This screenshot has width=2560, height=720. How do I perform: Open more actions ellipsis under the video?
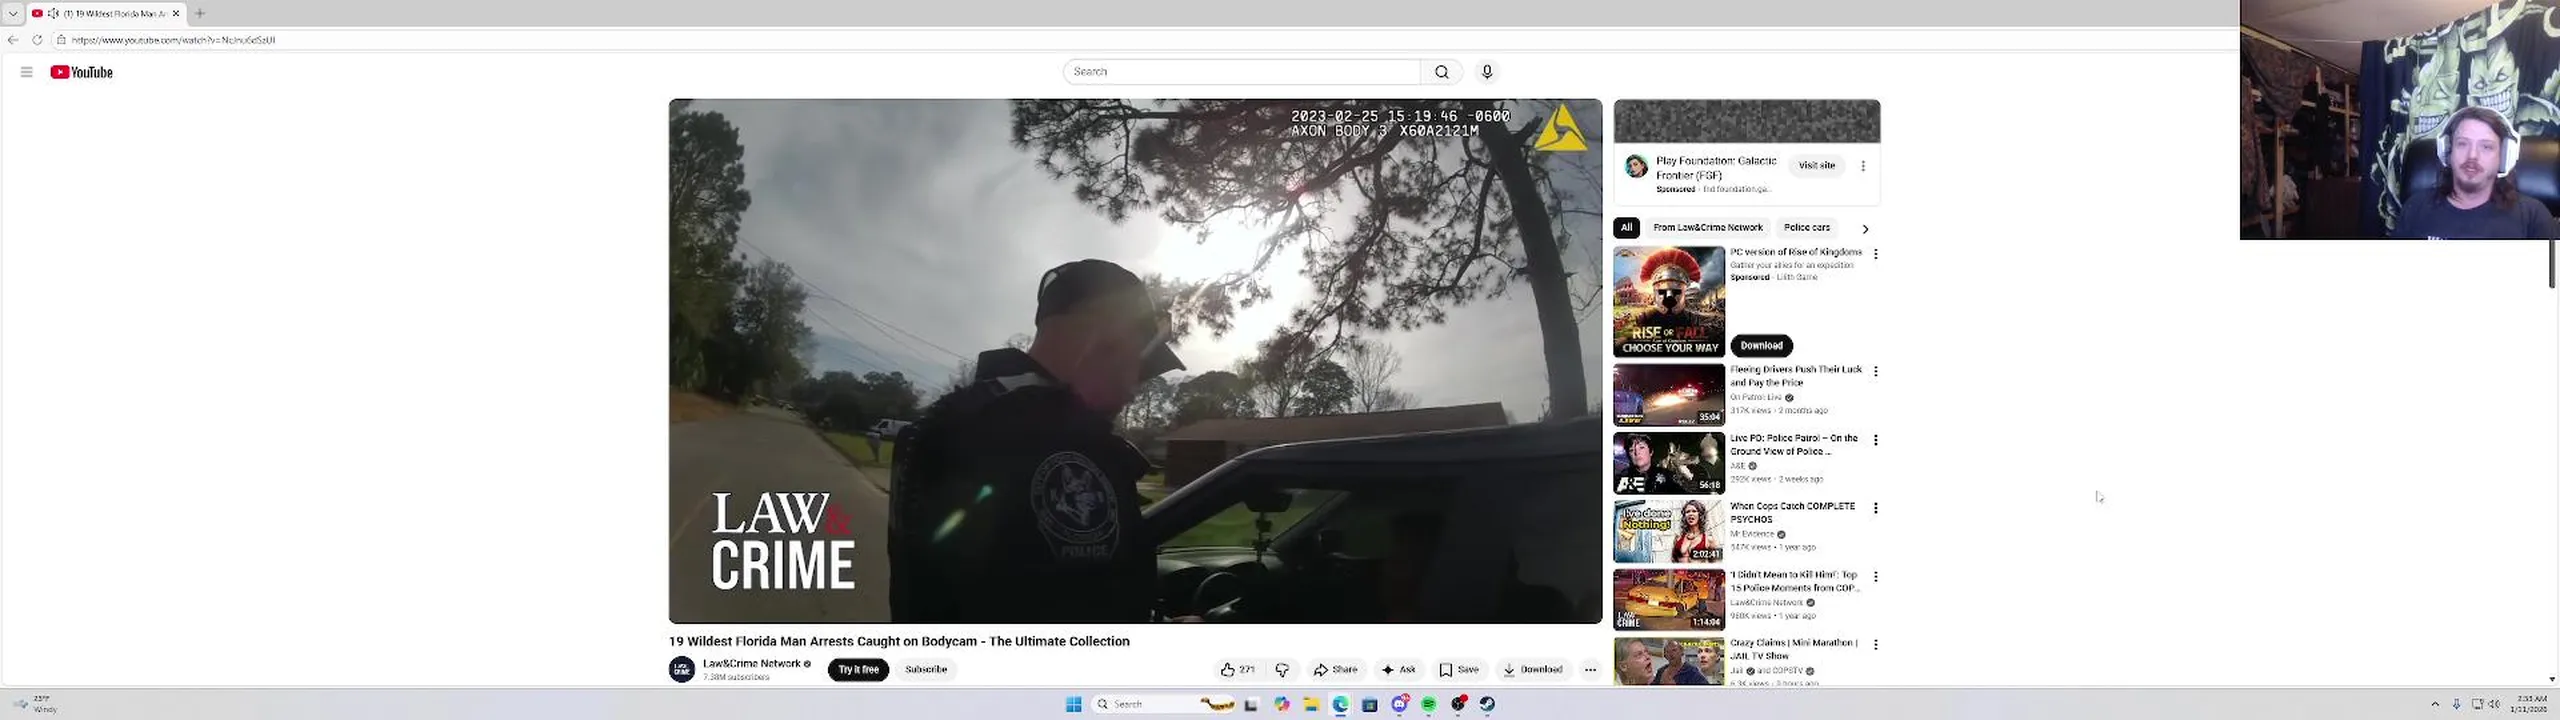pyautogui.click(x=1590, y=670)
